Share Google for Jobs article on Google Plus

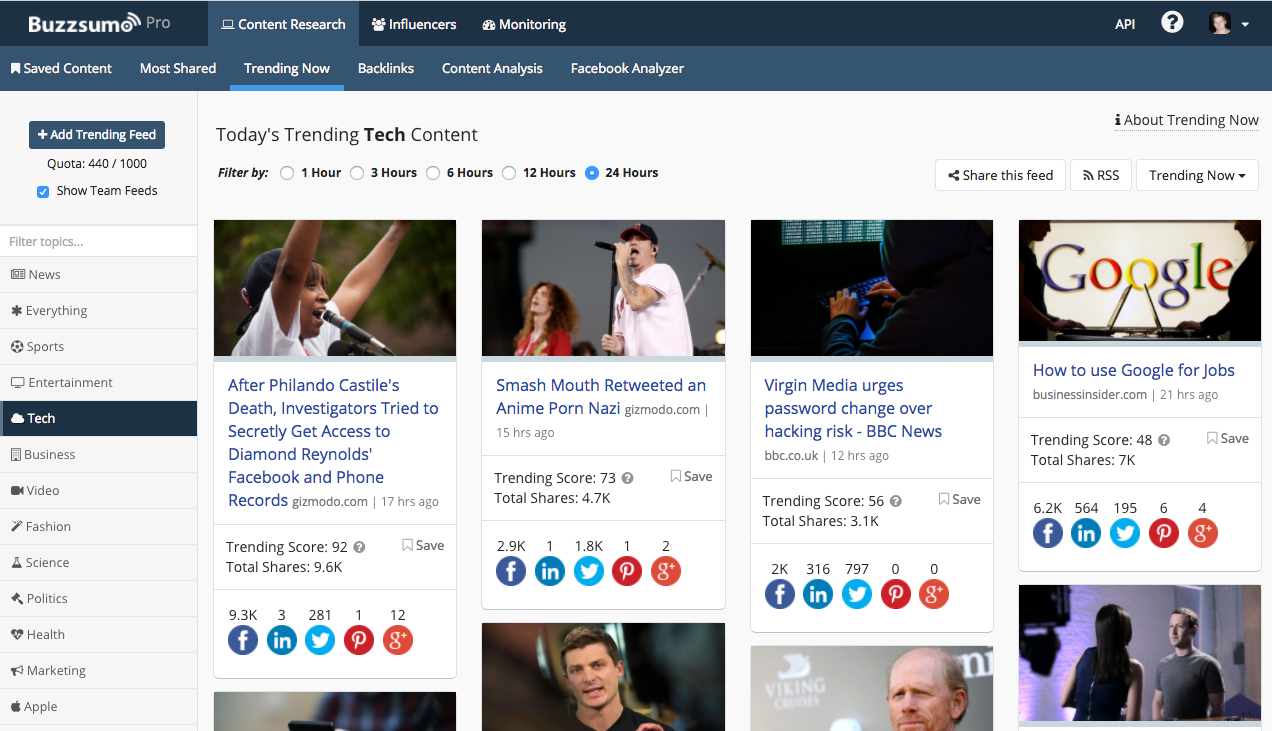[x=1203, y=533]
